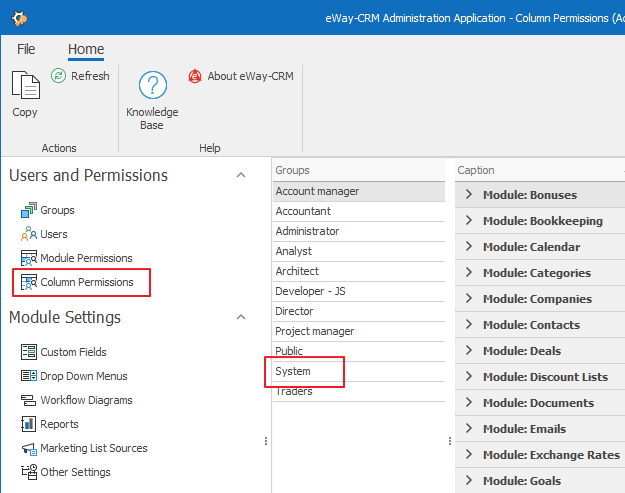Select the Developer - JS group
Image resolution: width=625 pixels, height=493 pixels.
tap(359, 291)
